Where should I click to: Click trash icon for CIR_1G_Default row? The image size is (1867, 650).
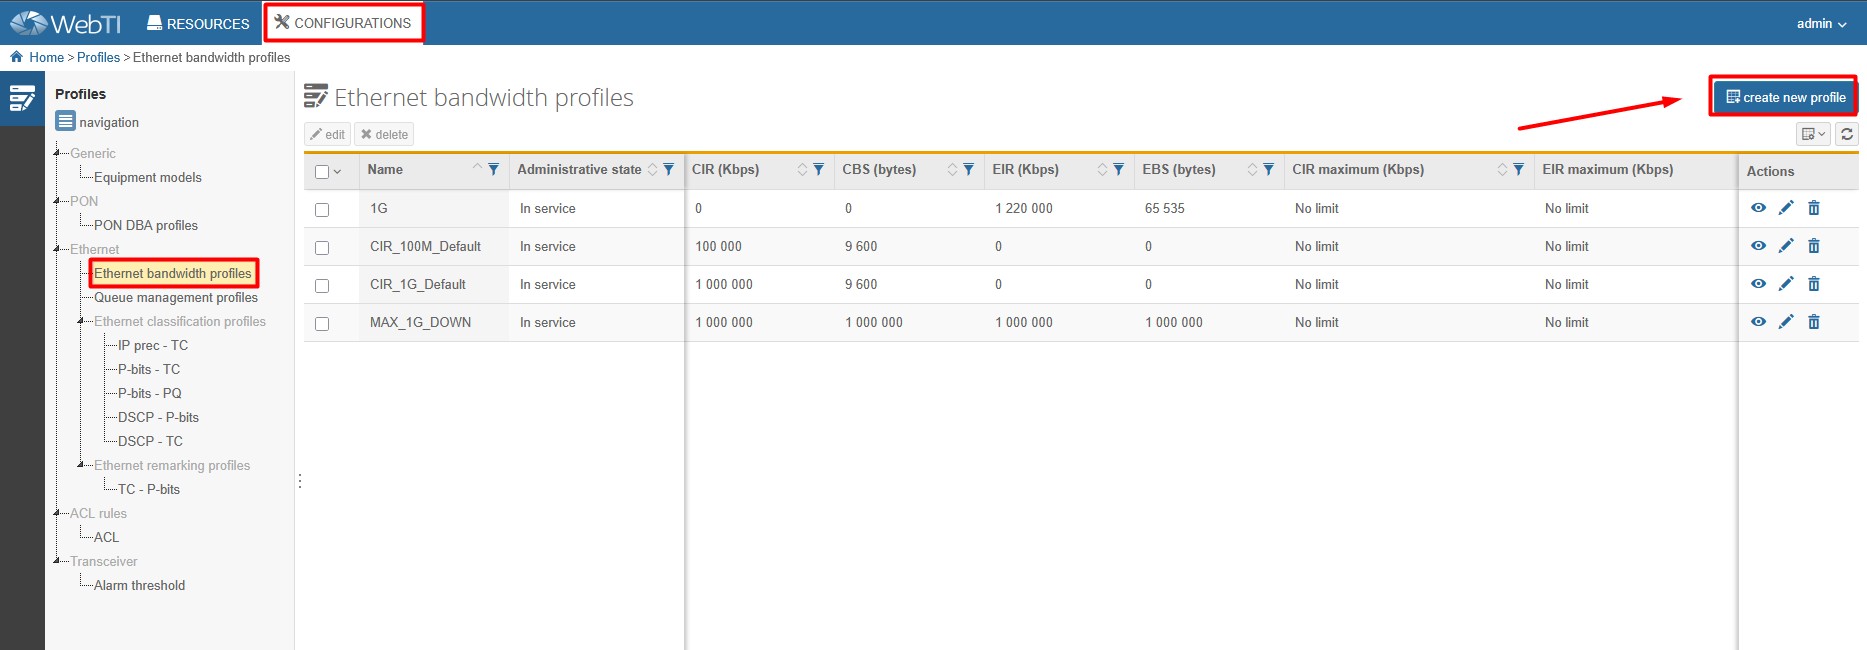(1814, 284)
